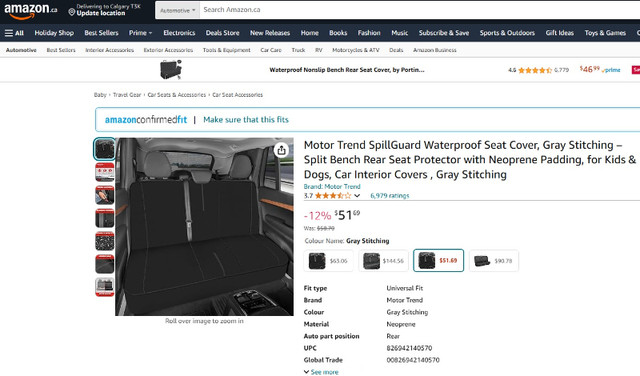The image size is (640, 376).
Task: Click the amazonconfirmedfit logo
Action: [x=146, y=120]
